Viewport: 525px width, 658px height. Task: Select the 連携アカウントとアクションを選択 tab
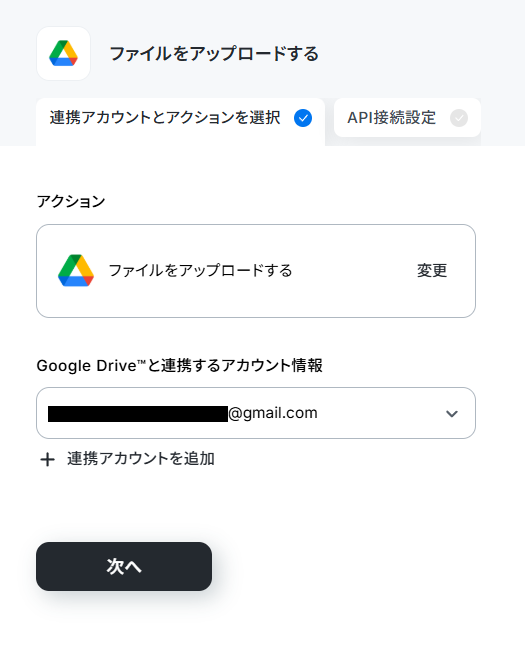point(180,122)
